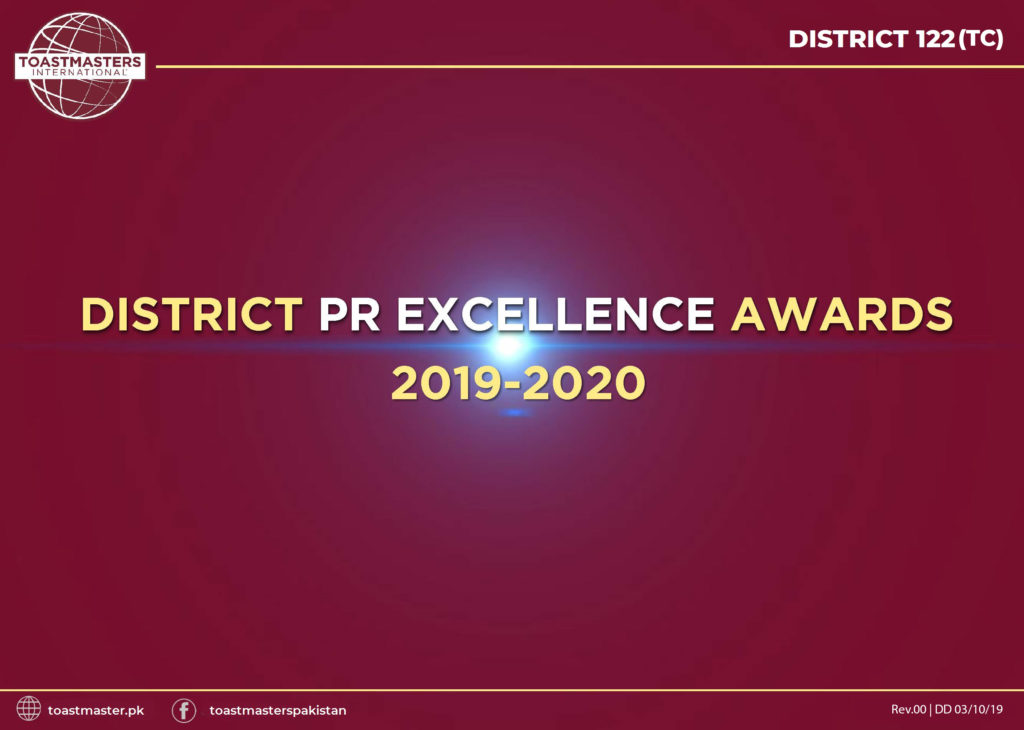The height and width of the screenshot is (730, 1024).
Task: Open the toastmaster.pk website link
Action: 96,710
